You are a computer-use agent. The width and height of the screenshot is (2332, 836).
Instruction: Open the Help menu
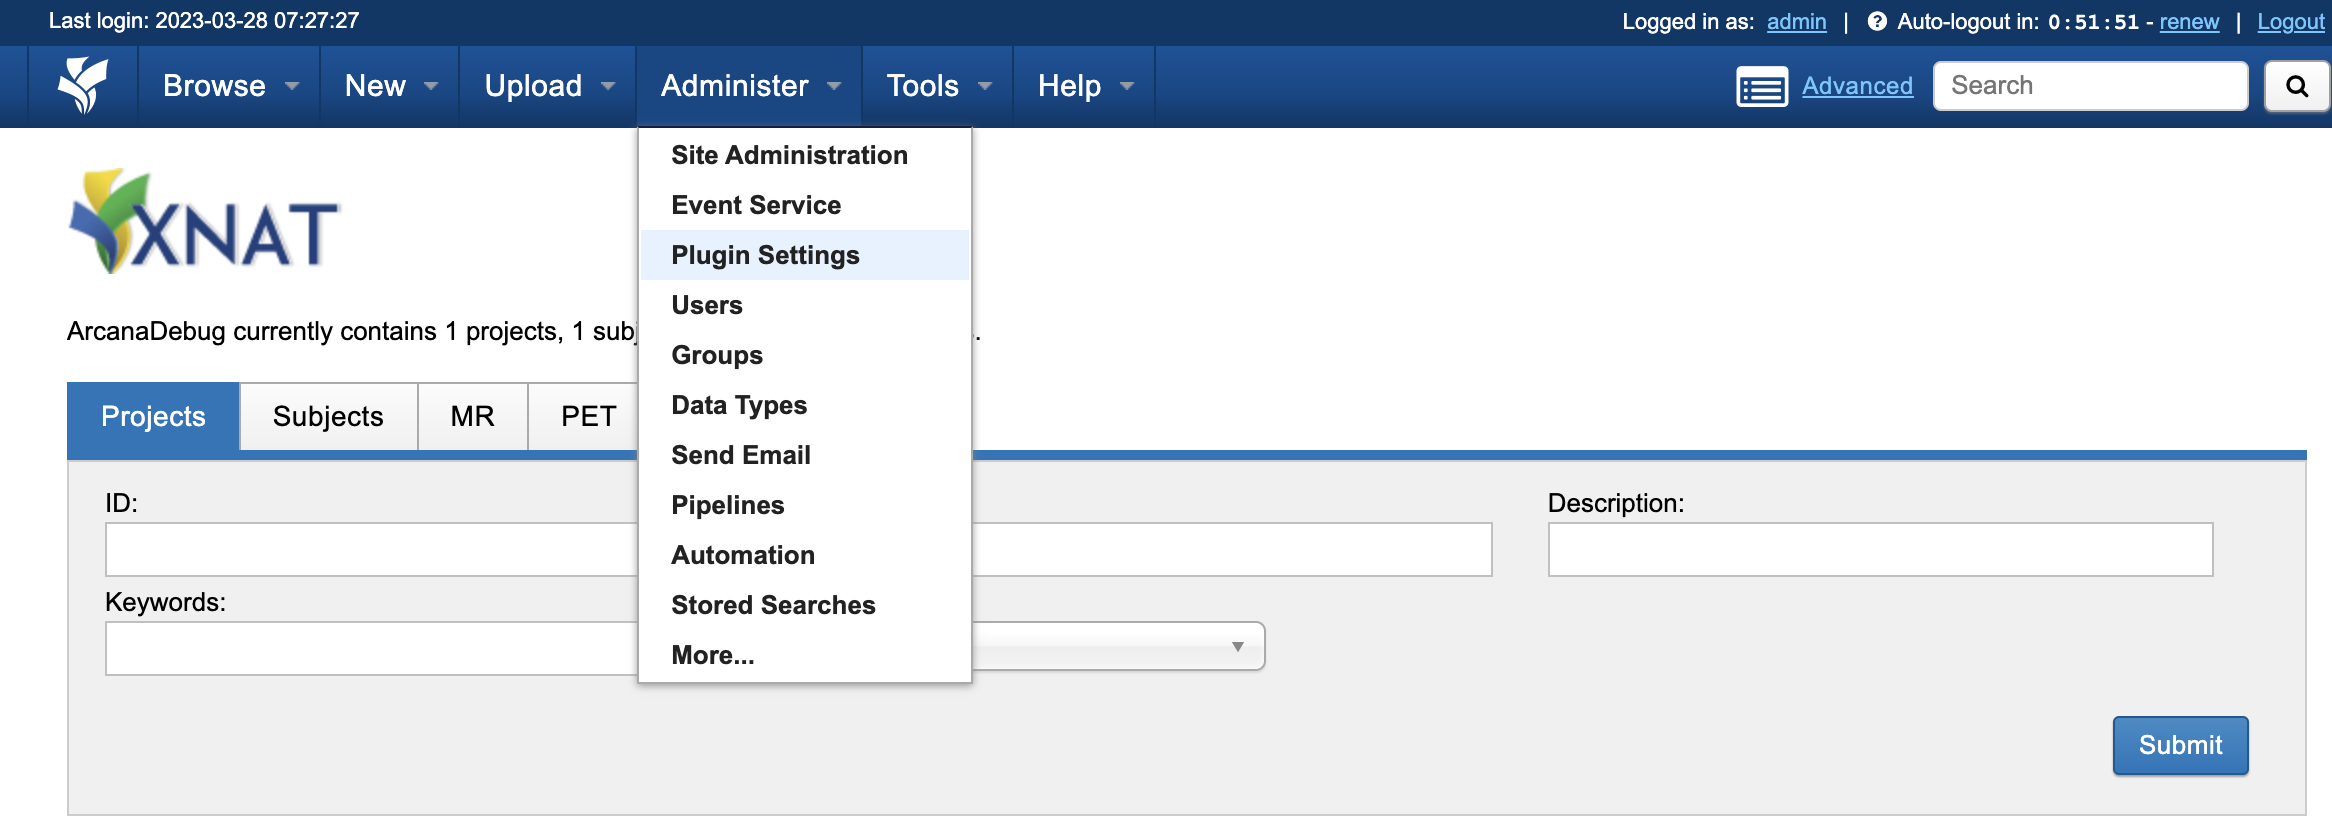click(1084, 86)
